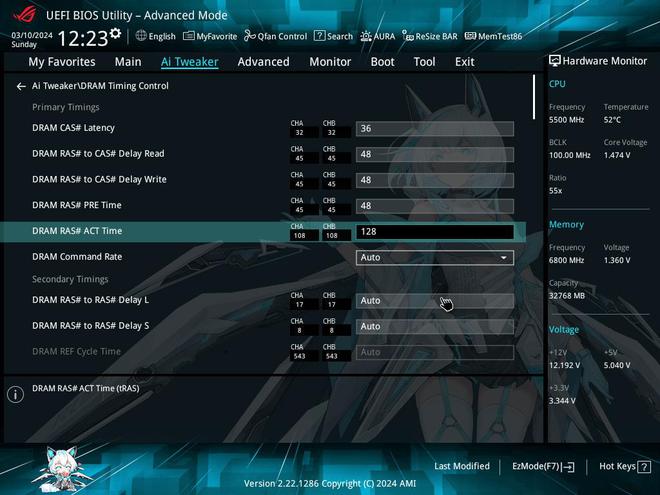
Task: Edit DRAM RAS# to CAS# Delay Read field
Action: (x=435, y=154)
